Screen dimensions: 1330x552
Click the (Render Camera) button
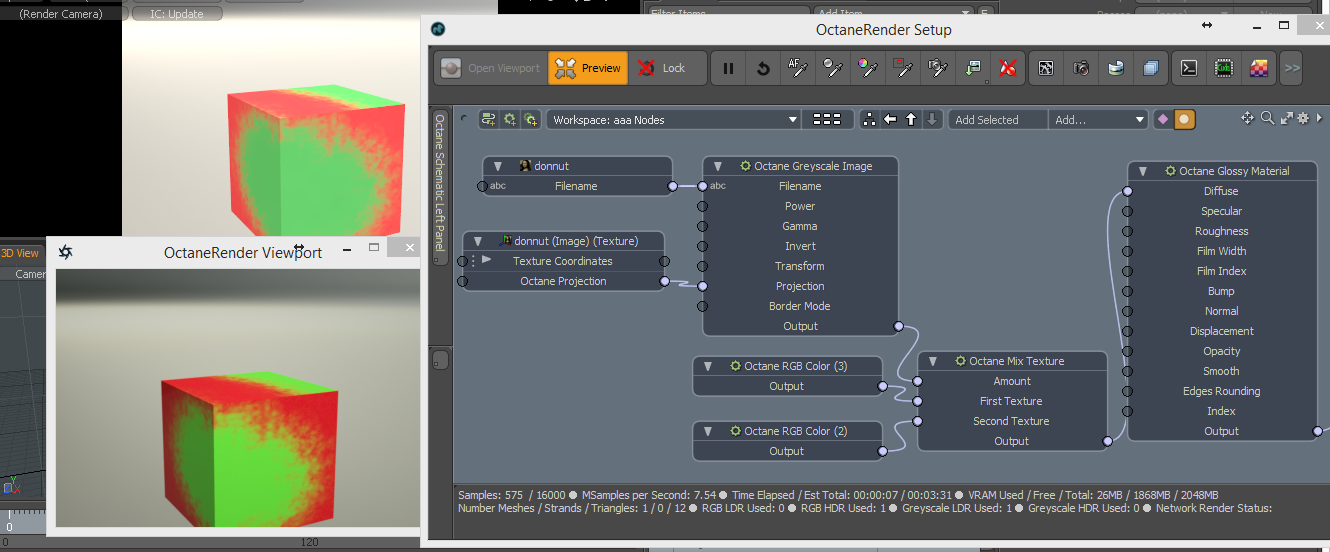point(61,14)
